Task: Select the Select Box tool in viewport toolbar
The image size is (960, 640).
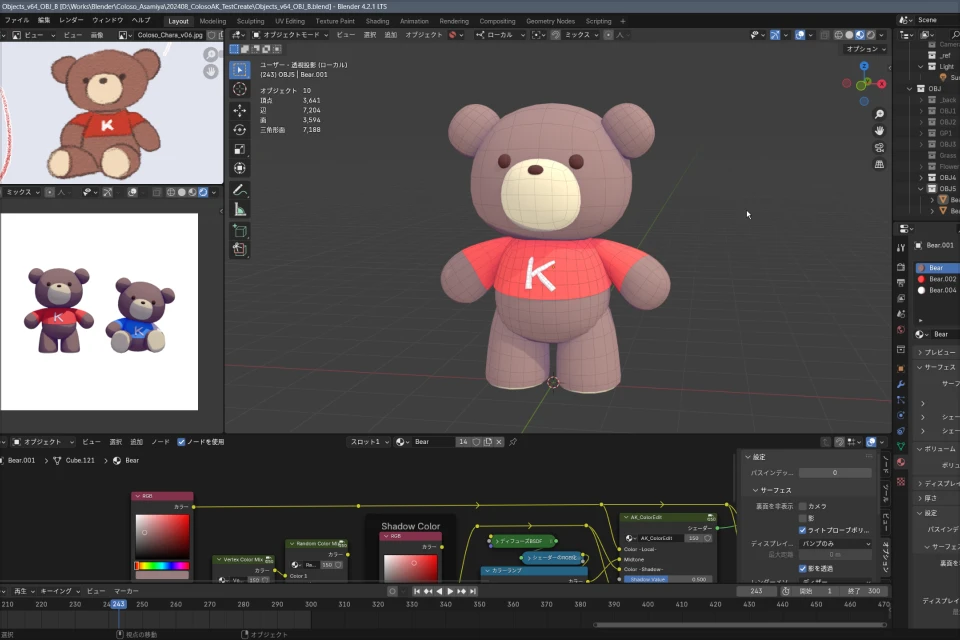Action: [x=239, y=70]
